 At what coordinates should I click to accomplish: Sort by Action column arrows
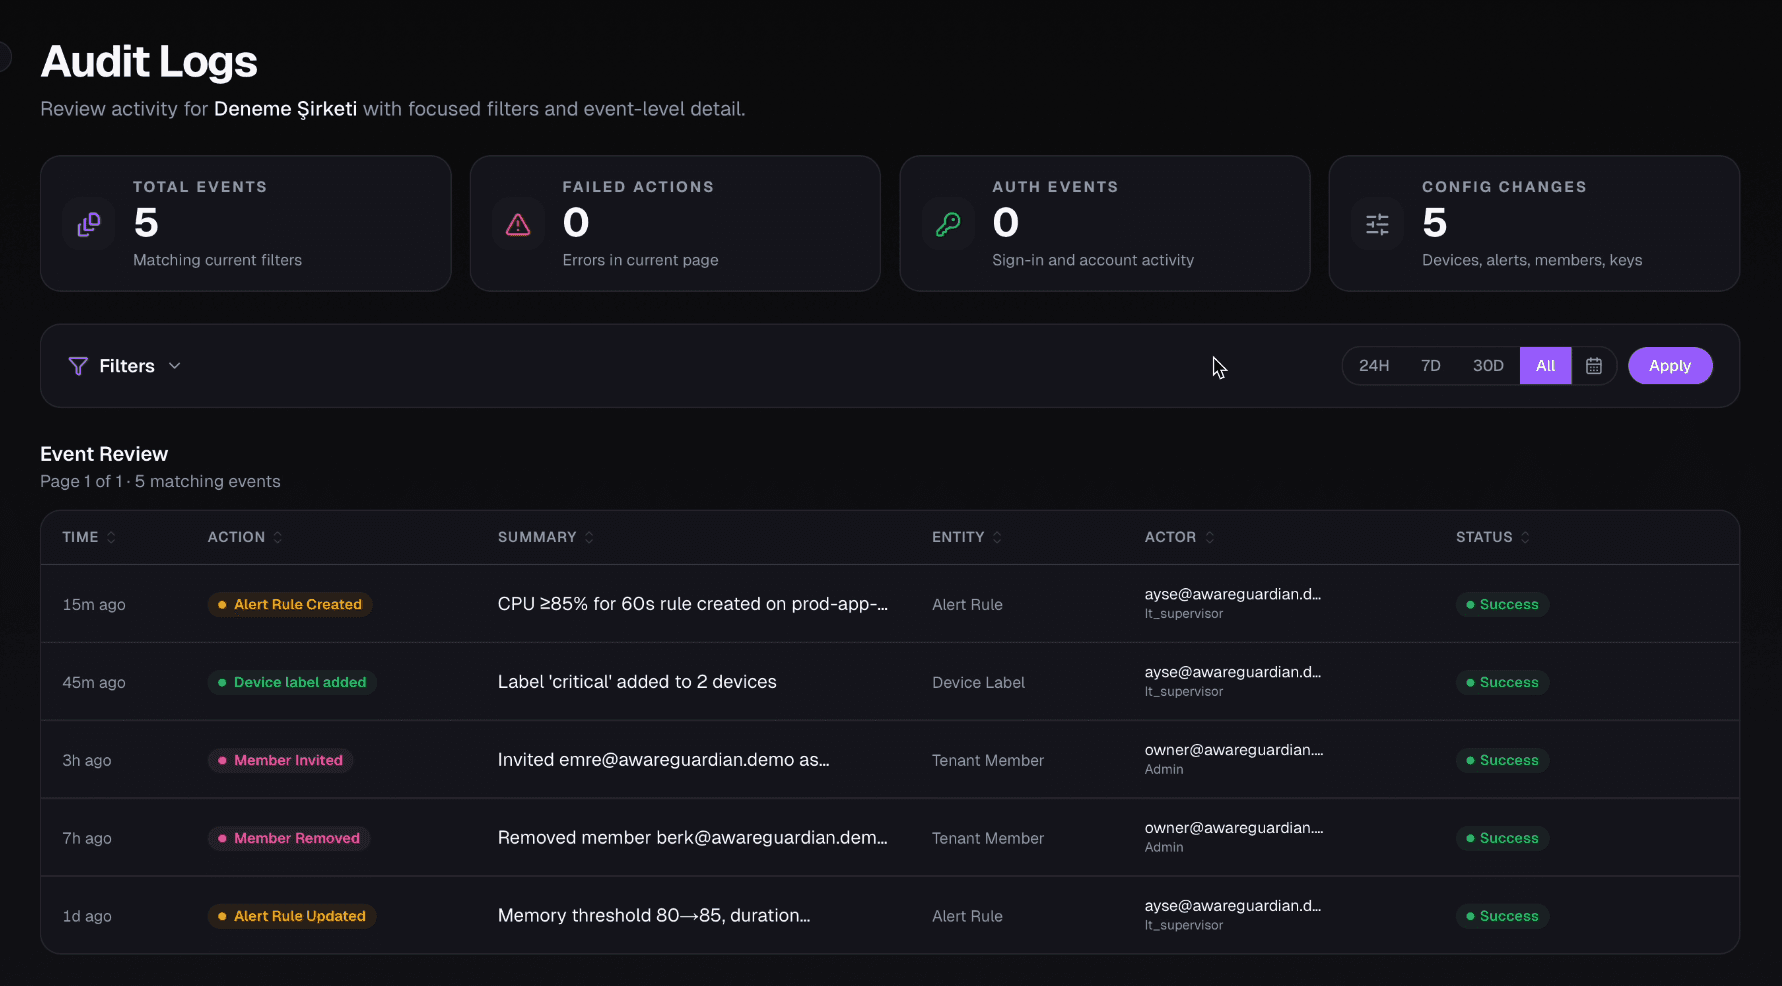tap(278, 537)
